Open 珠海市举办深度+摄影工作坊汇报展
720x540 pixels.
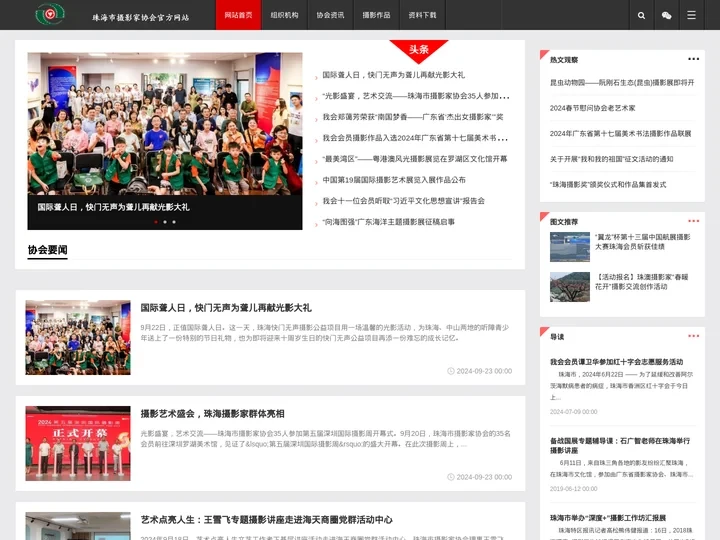[608, 518]
